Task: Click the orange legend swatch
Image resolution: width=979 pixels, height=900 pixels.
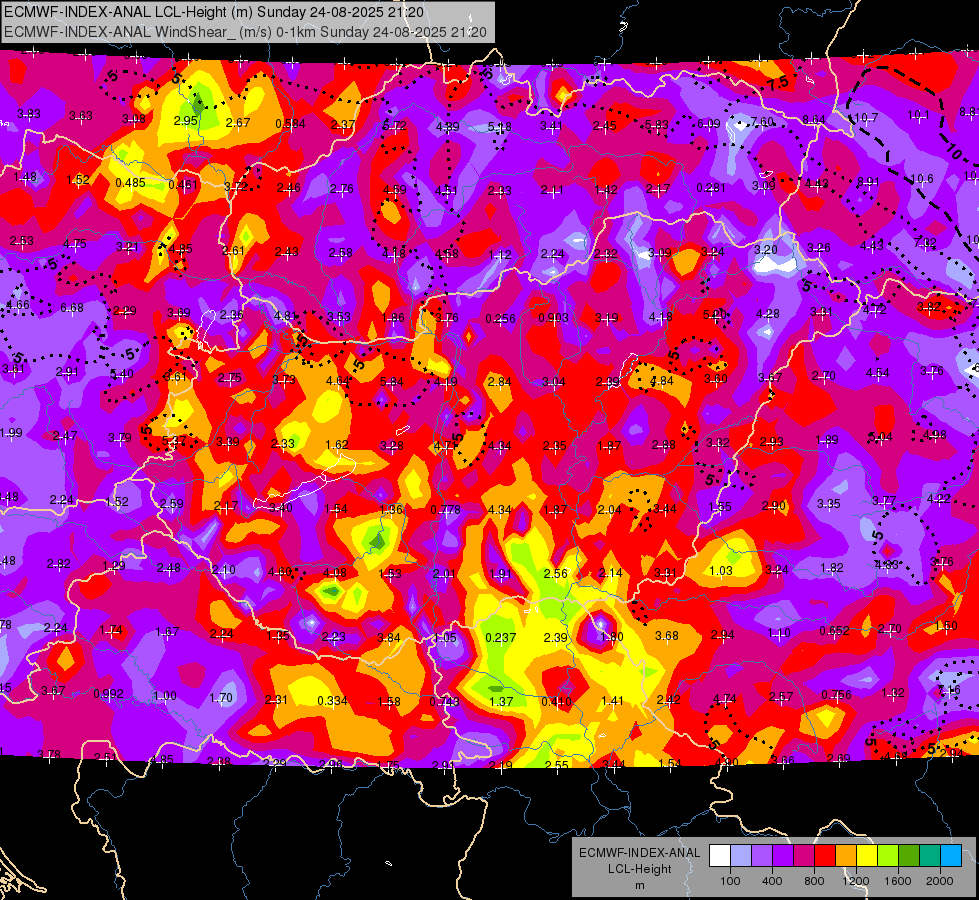Action: 846,856
